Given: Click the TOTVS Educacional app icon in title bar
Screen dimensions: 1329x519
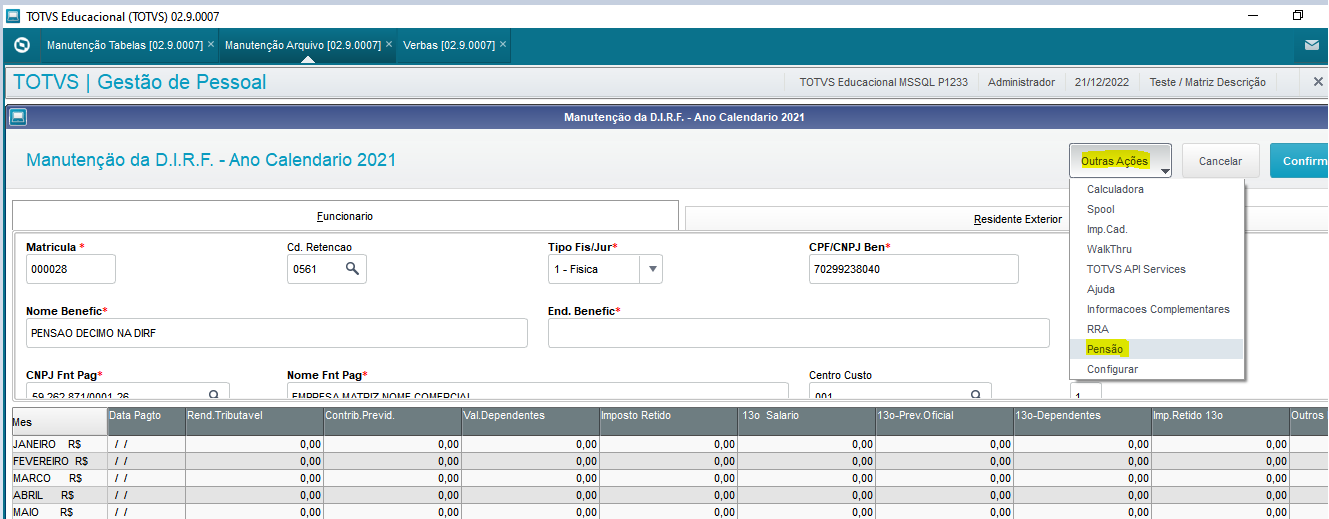Looking at the screenshot, I should (13, 16).
